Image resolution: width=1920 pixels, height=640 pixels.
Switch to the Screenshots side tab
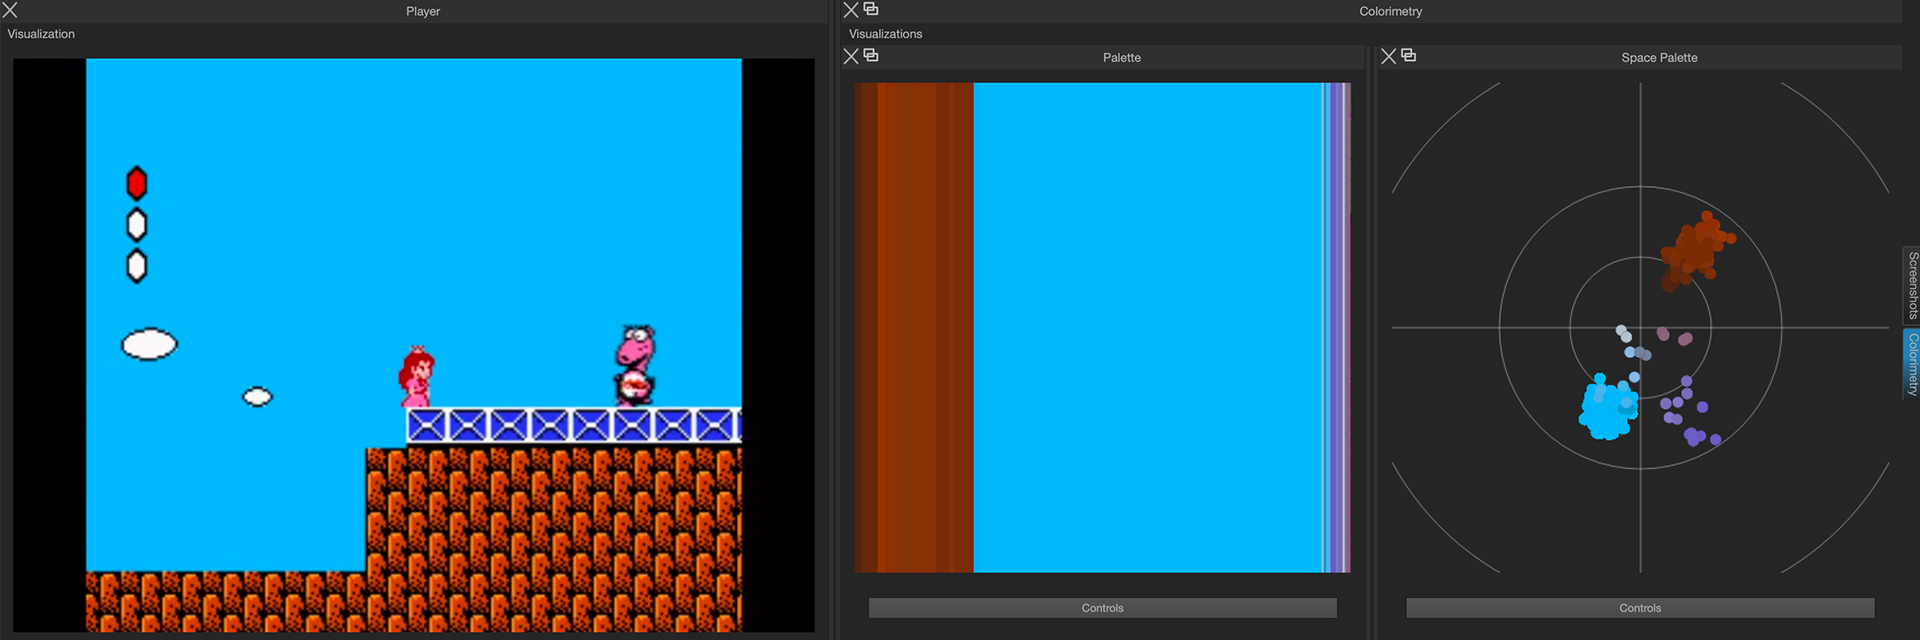pos(1911,285)
